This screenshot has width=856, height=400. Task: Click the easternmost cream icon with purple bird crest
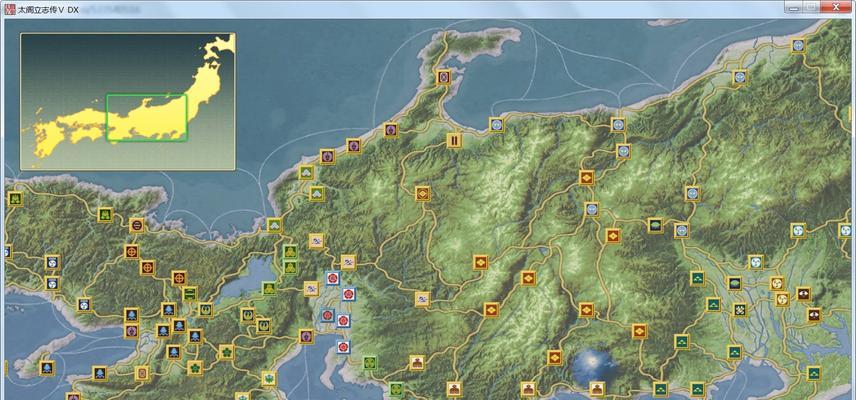point(422,299)
